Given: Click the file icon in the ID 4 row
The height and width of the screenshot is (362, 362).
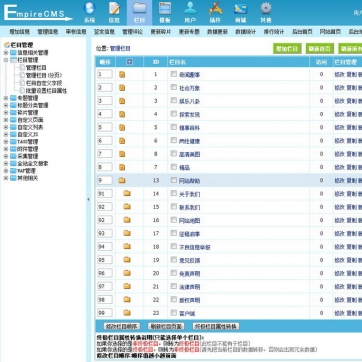Looking at the screenshot, I should coord(122,114).
